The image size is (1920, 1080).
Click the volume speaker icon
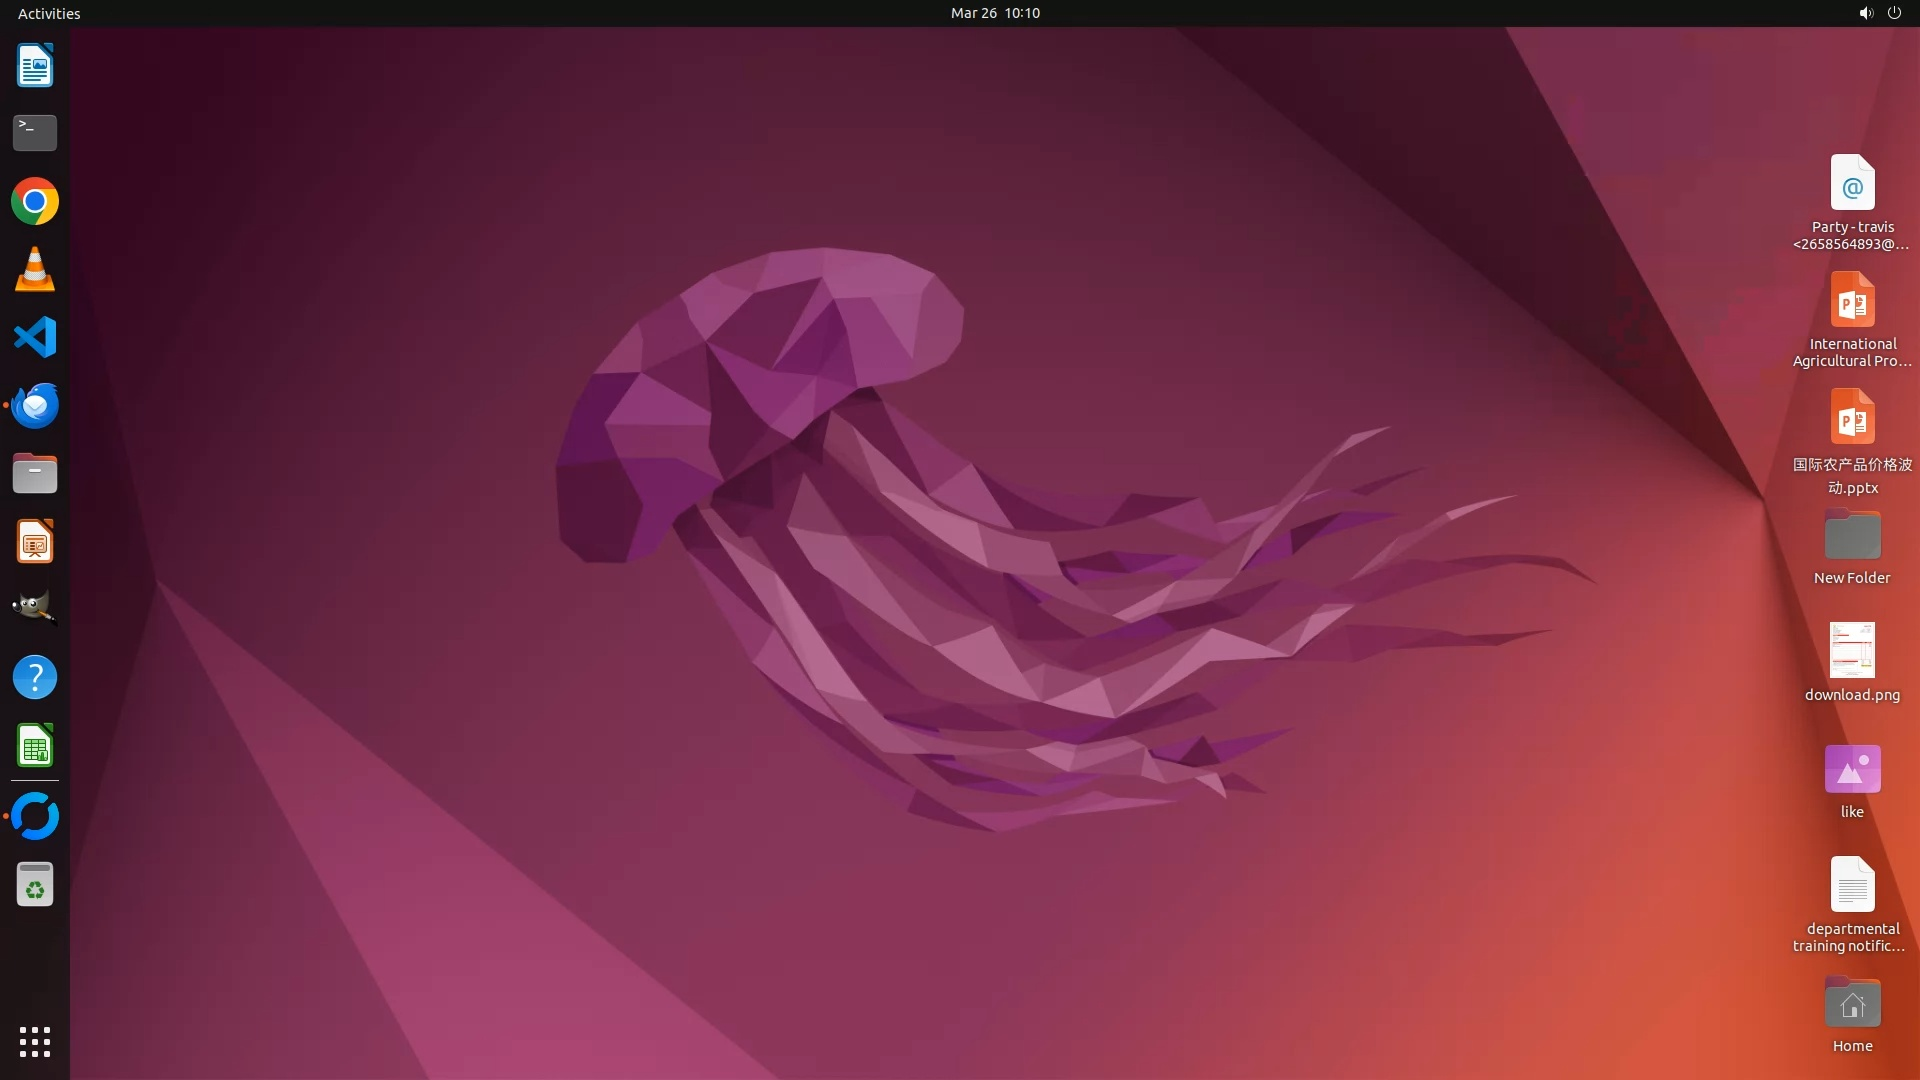click(x=1865, y=13)
